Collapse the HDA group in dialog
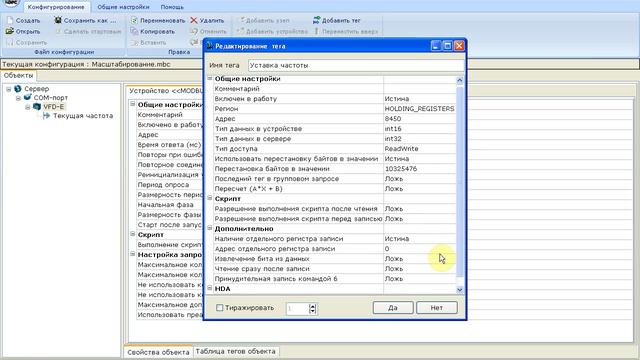Viewport: 640px width, 360px height. (x=210, y=288)
